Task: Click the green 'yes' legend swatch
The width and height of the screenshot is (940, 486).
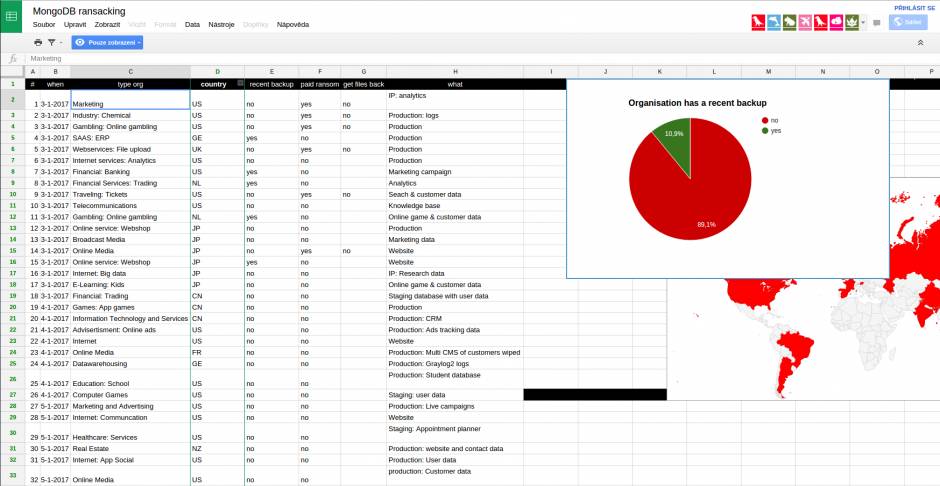Action: pyautogui.click(x=765, y=131)
